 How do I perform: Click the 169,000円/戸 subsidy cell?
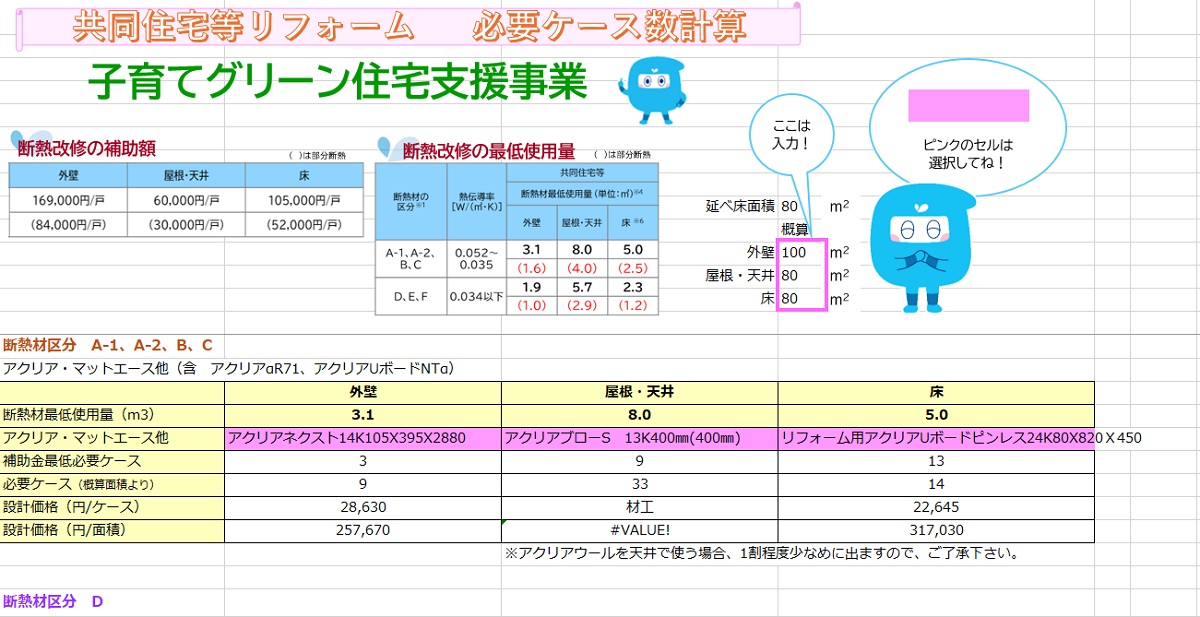tap(67, 200)
